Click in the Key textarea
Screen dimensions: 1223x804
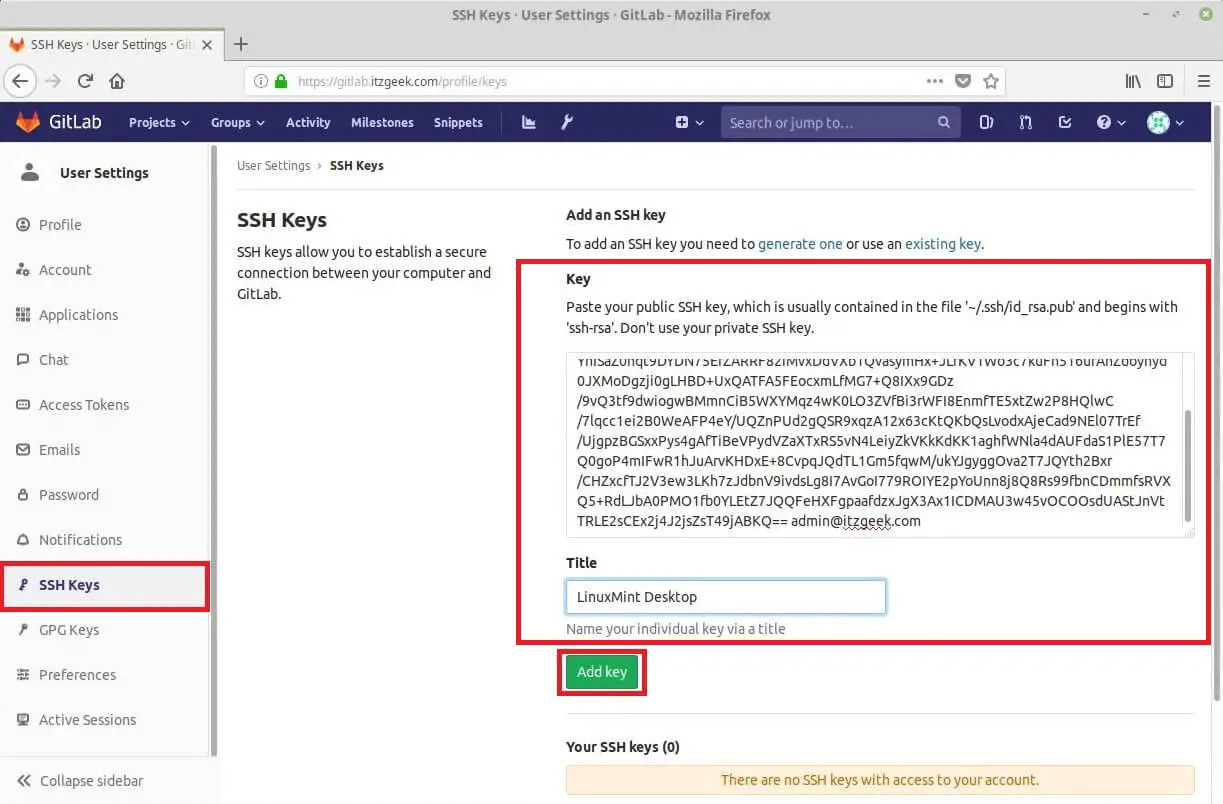point(873,444)
